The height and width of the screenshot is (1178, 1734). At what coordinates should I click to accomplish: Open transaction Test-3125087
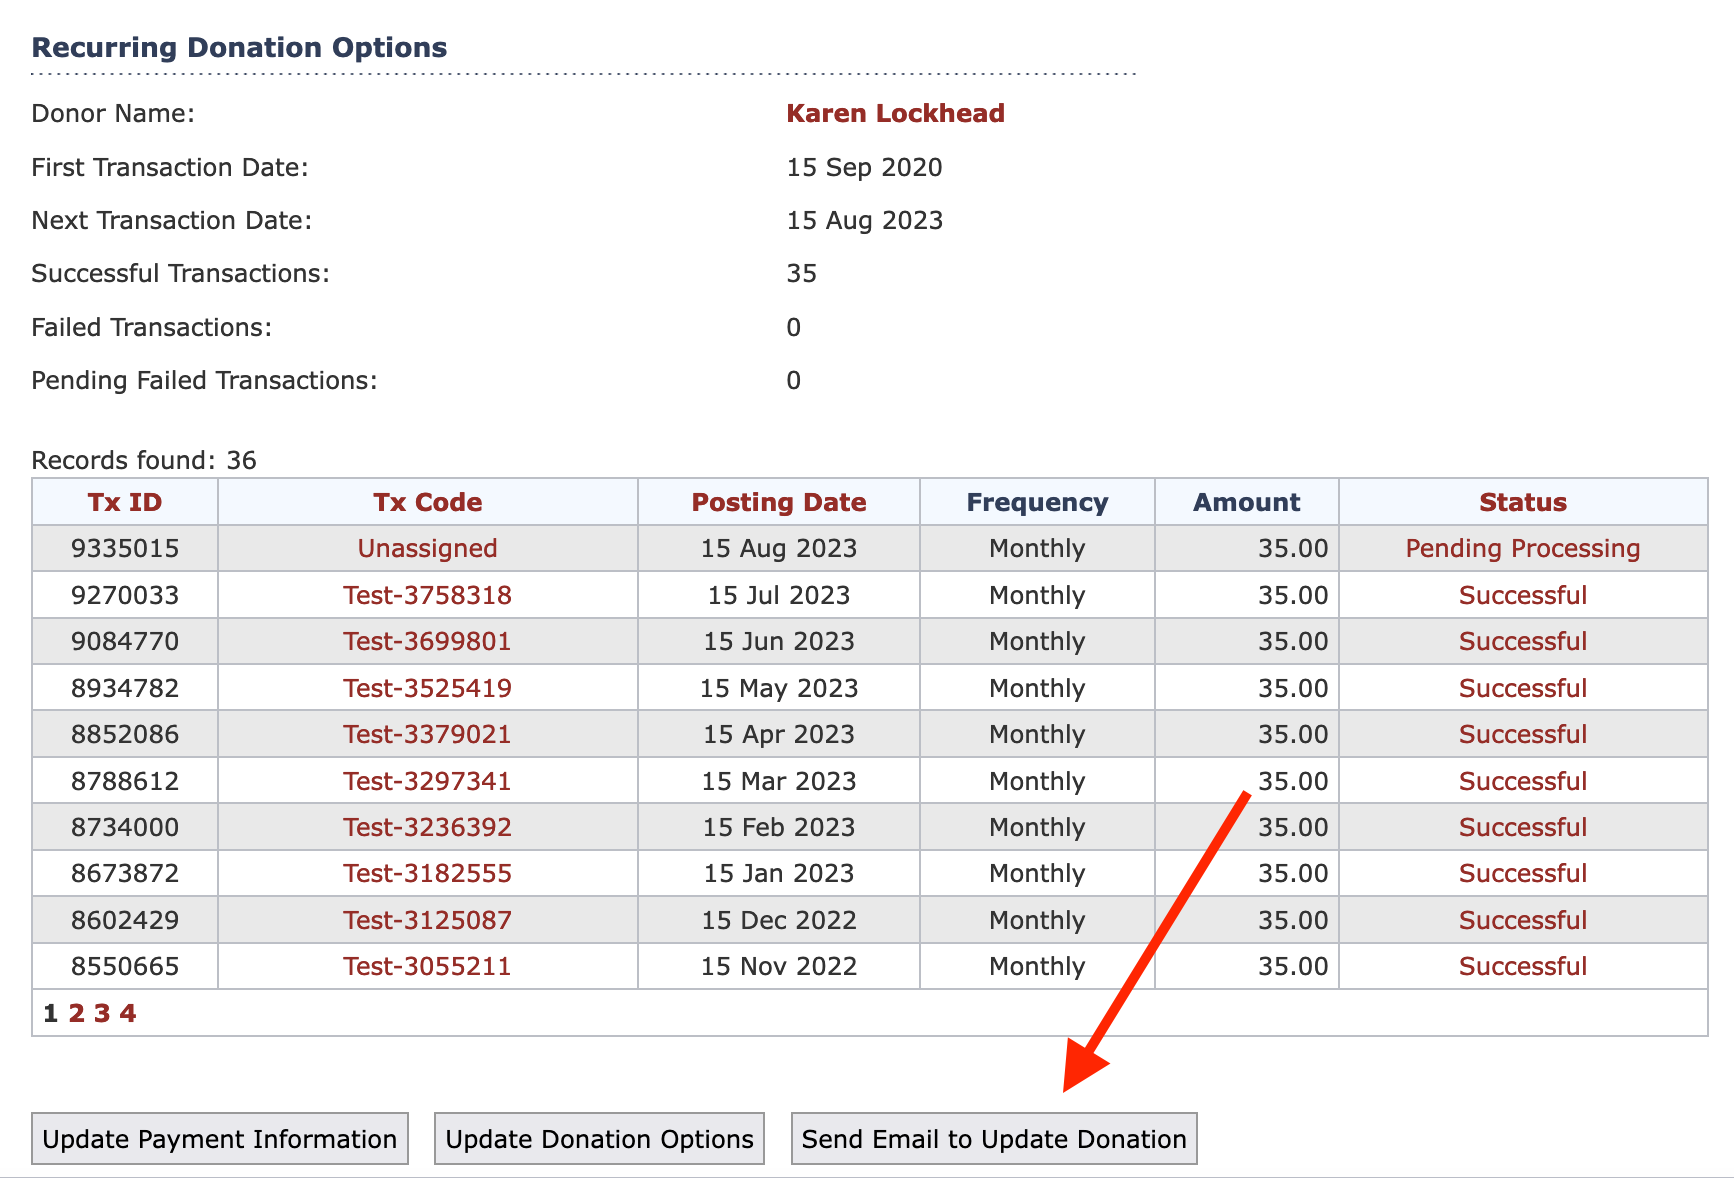(428, 920)
